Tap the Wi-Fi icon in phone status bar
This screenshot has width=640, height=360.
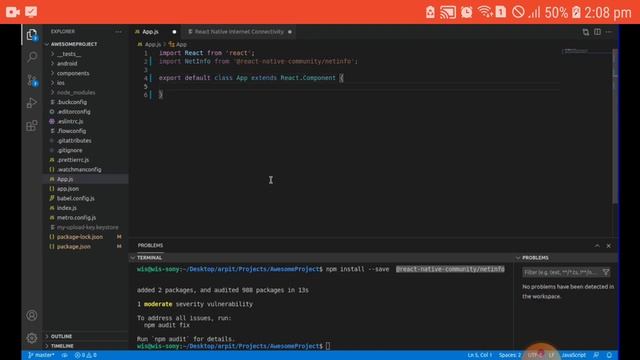pos(484,12)
